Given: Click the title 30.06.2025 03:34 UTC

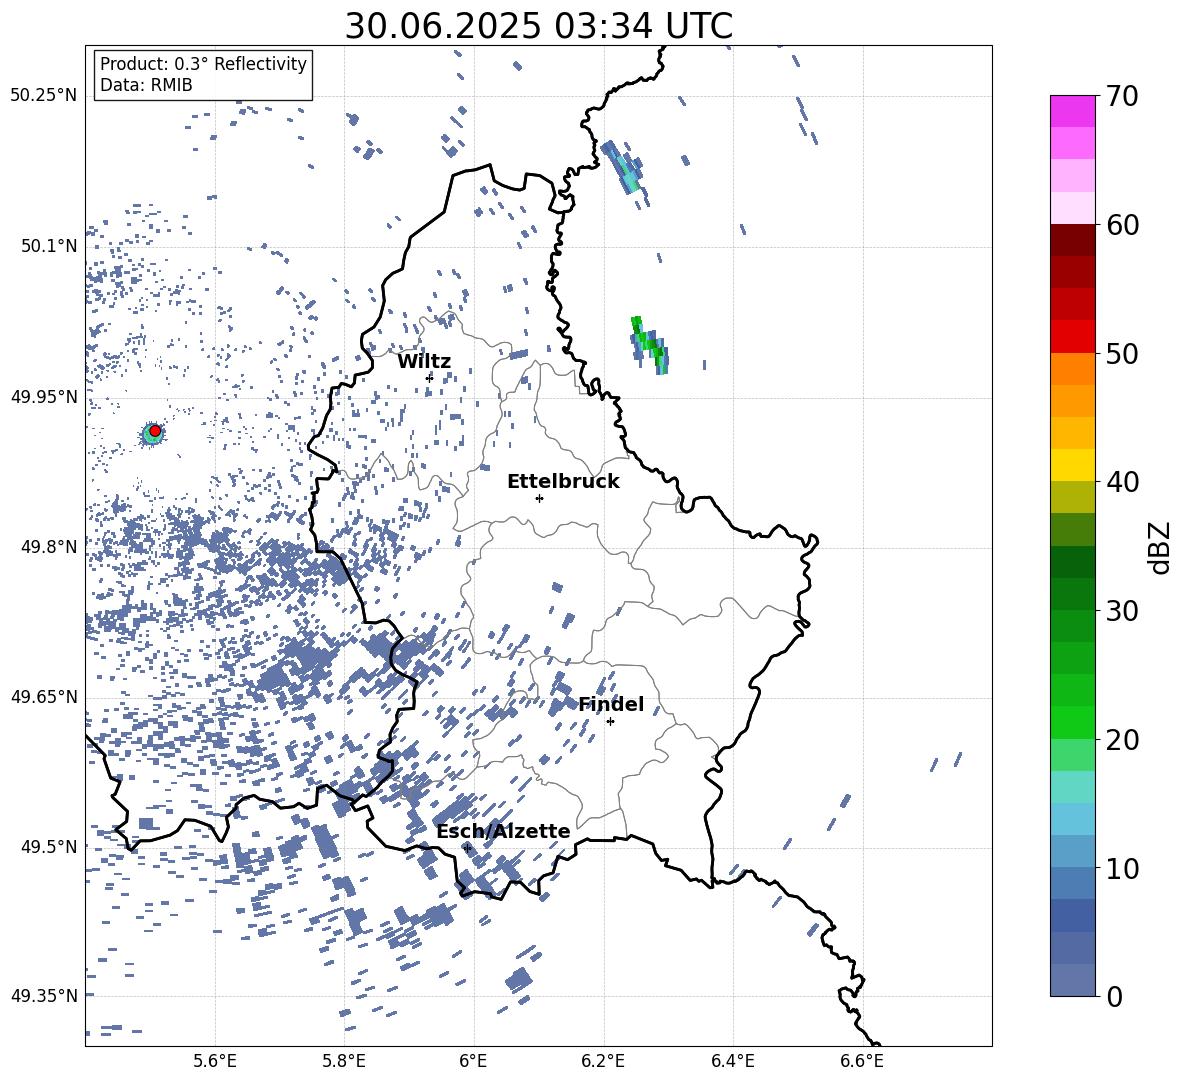Looking at the screenshot, I should point(538,26).
